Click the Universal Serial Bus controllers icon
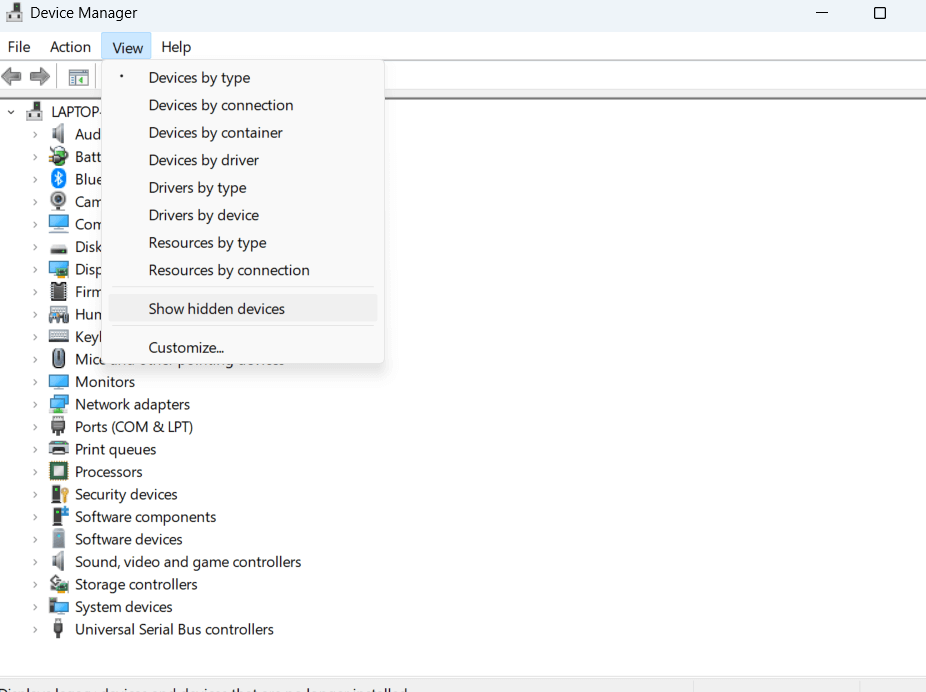Image resolution: width=926 pixels, height=692 pixels. (59, 629)
